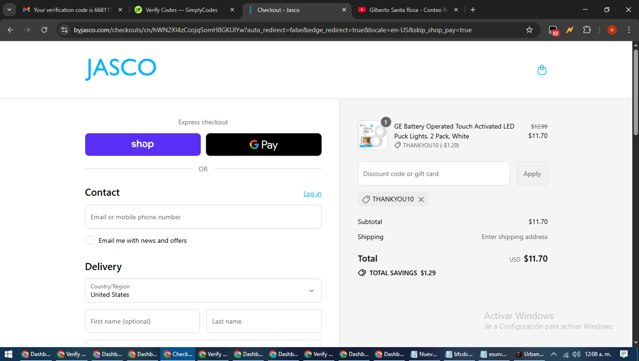
Task: Open the Chrome profile avatar
Action: coord(612,30)
